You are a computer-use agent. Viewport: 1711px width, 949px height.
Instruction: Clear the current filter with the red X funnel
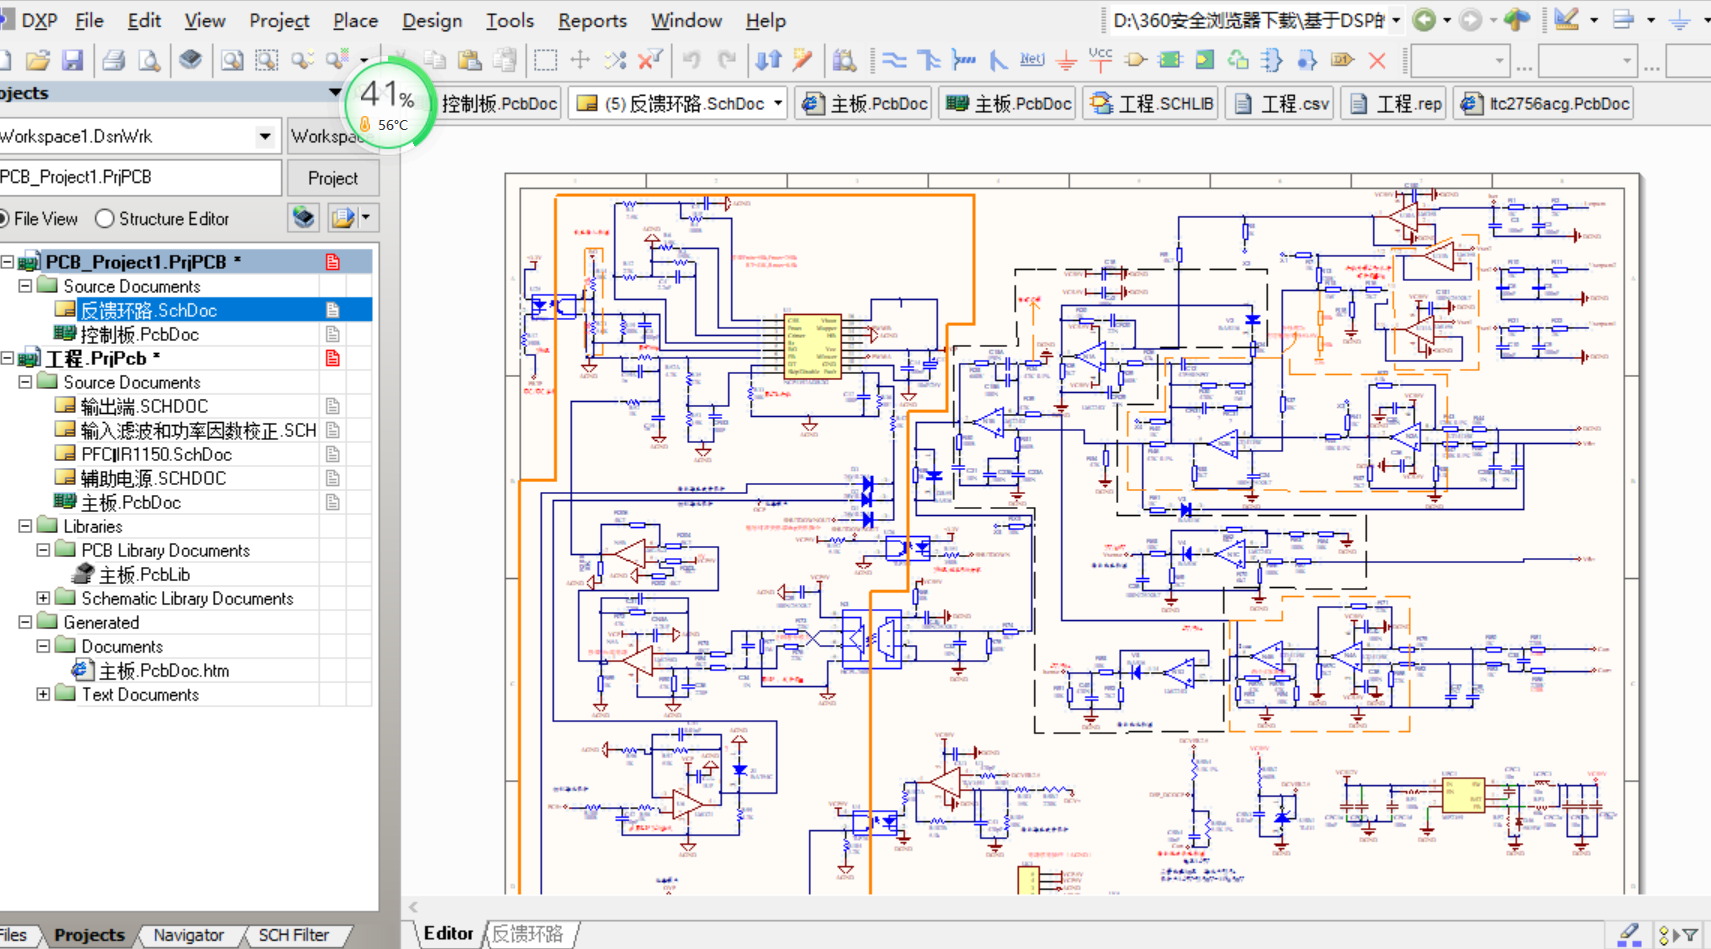(650, 61)
